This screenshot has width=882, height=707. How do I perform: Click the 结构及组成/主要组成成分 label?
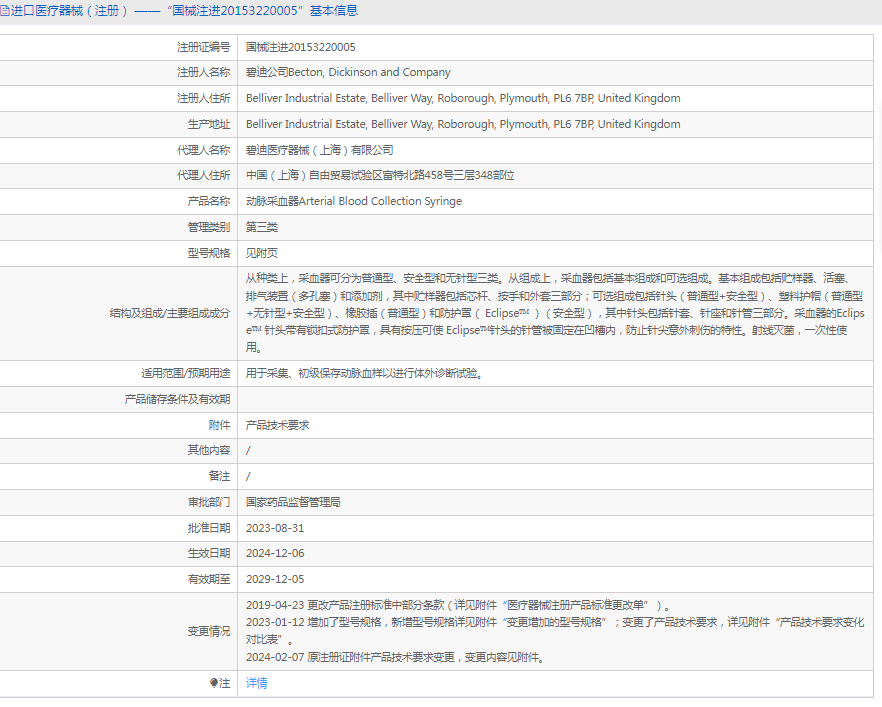(170, 313)
